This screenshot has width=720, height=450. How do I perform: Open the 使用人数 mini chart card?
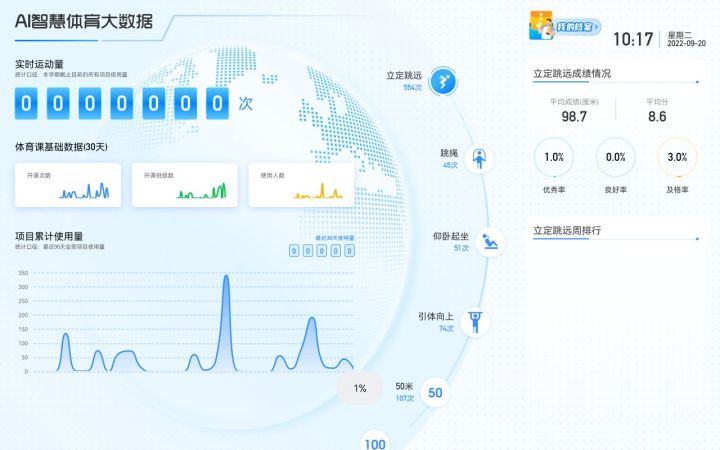(x=301, y=185)
